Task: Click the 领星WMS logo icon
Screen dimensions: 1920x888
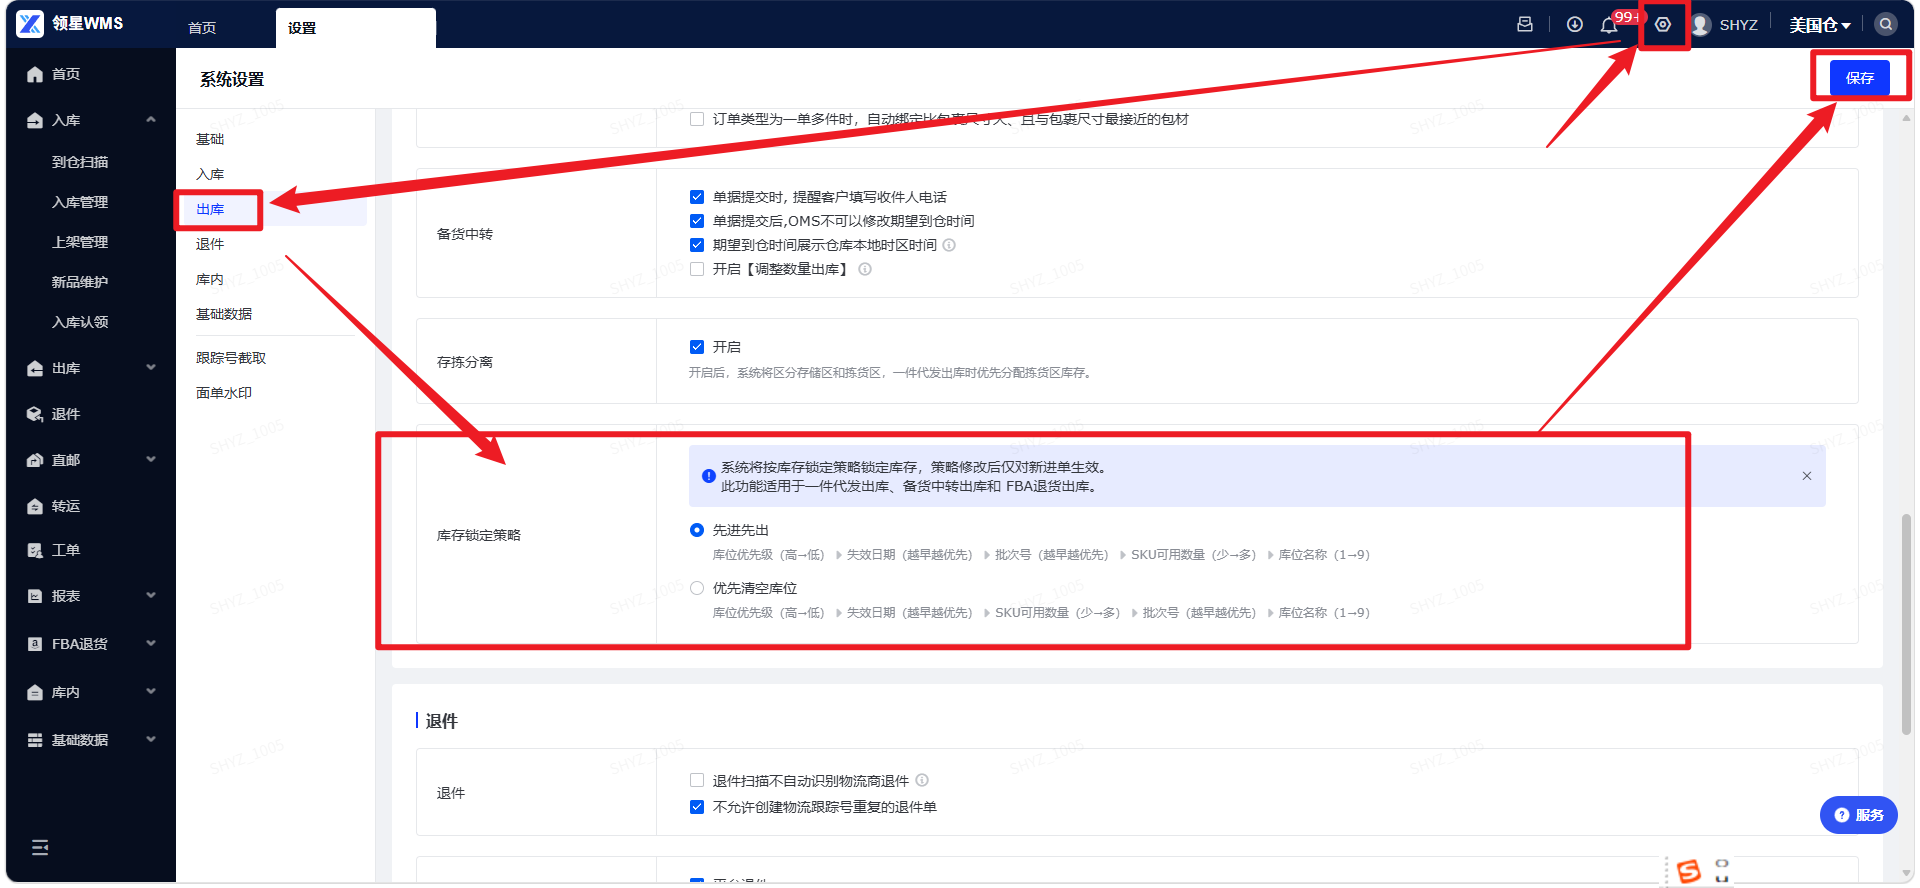Action: pos(30,24)
